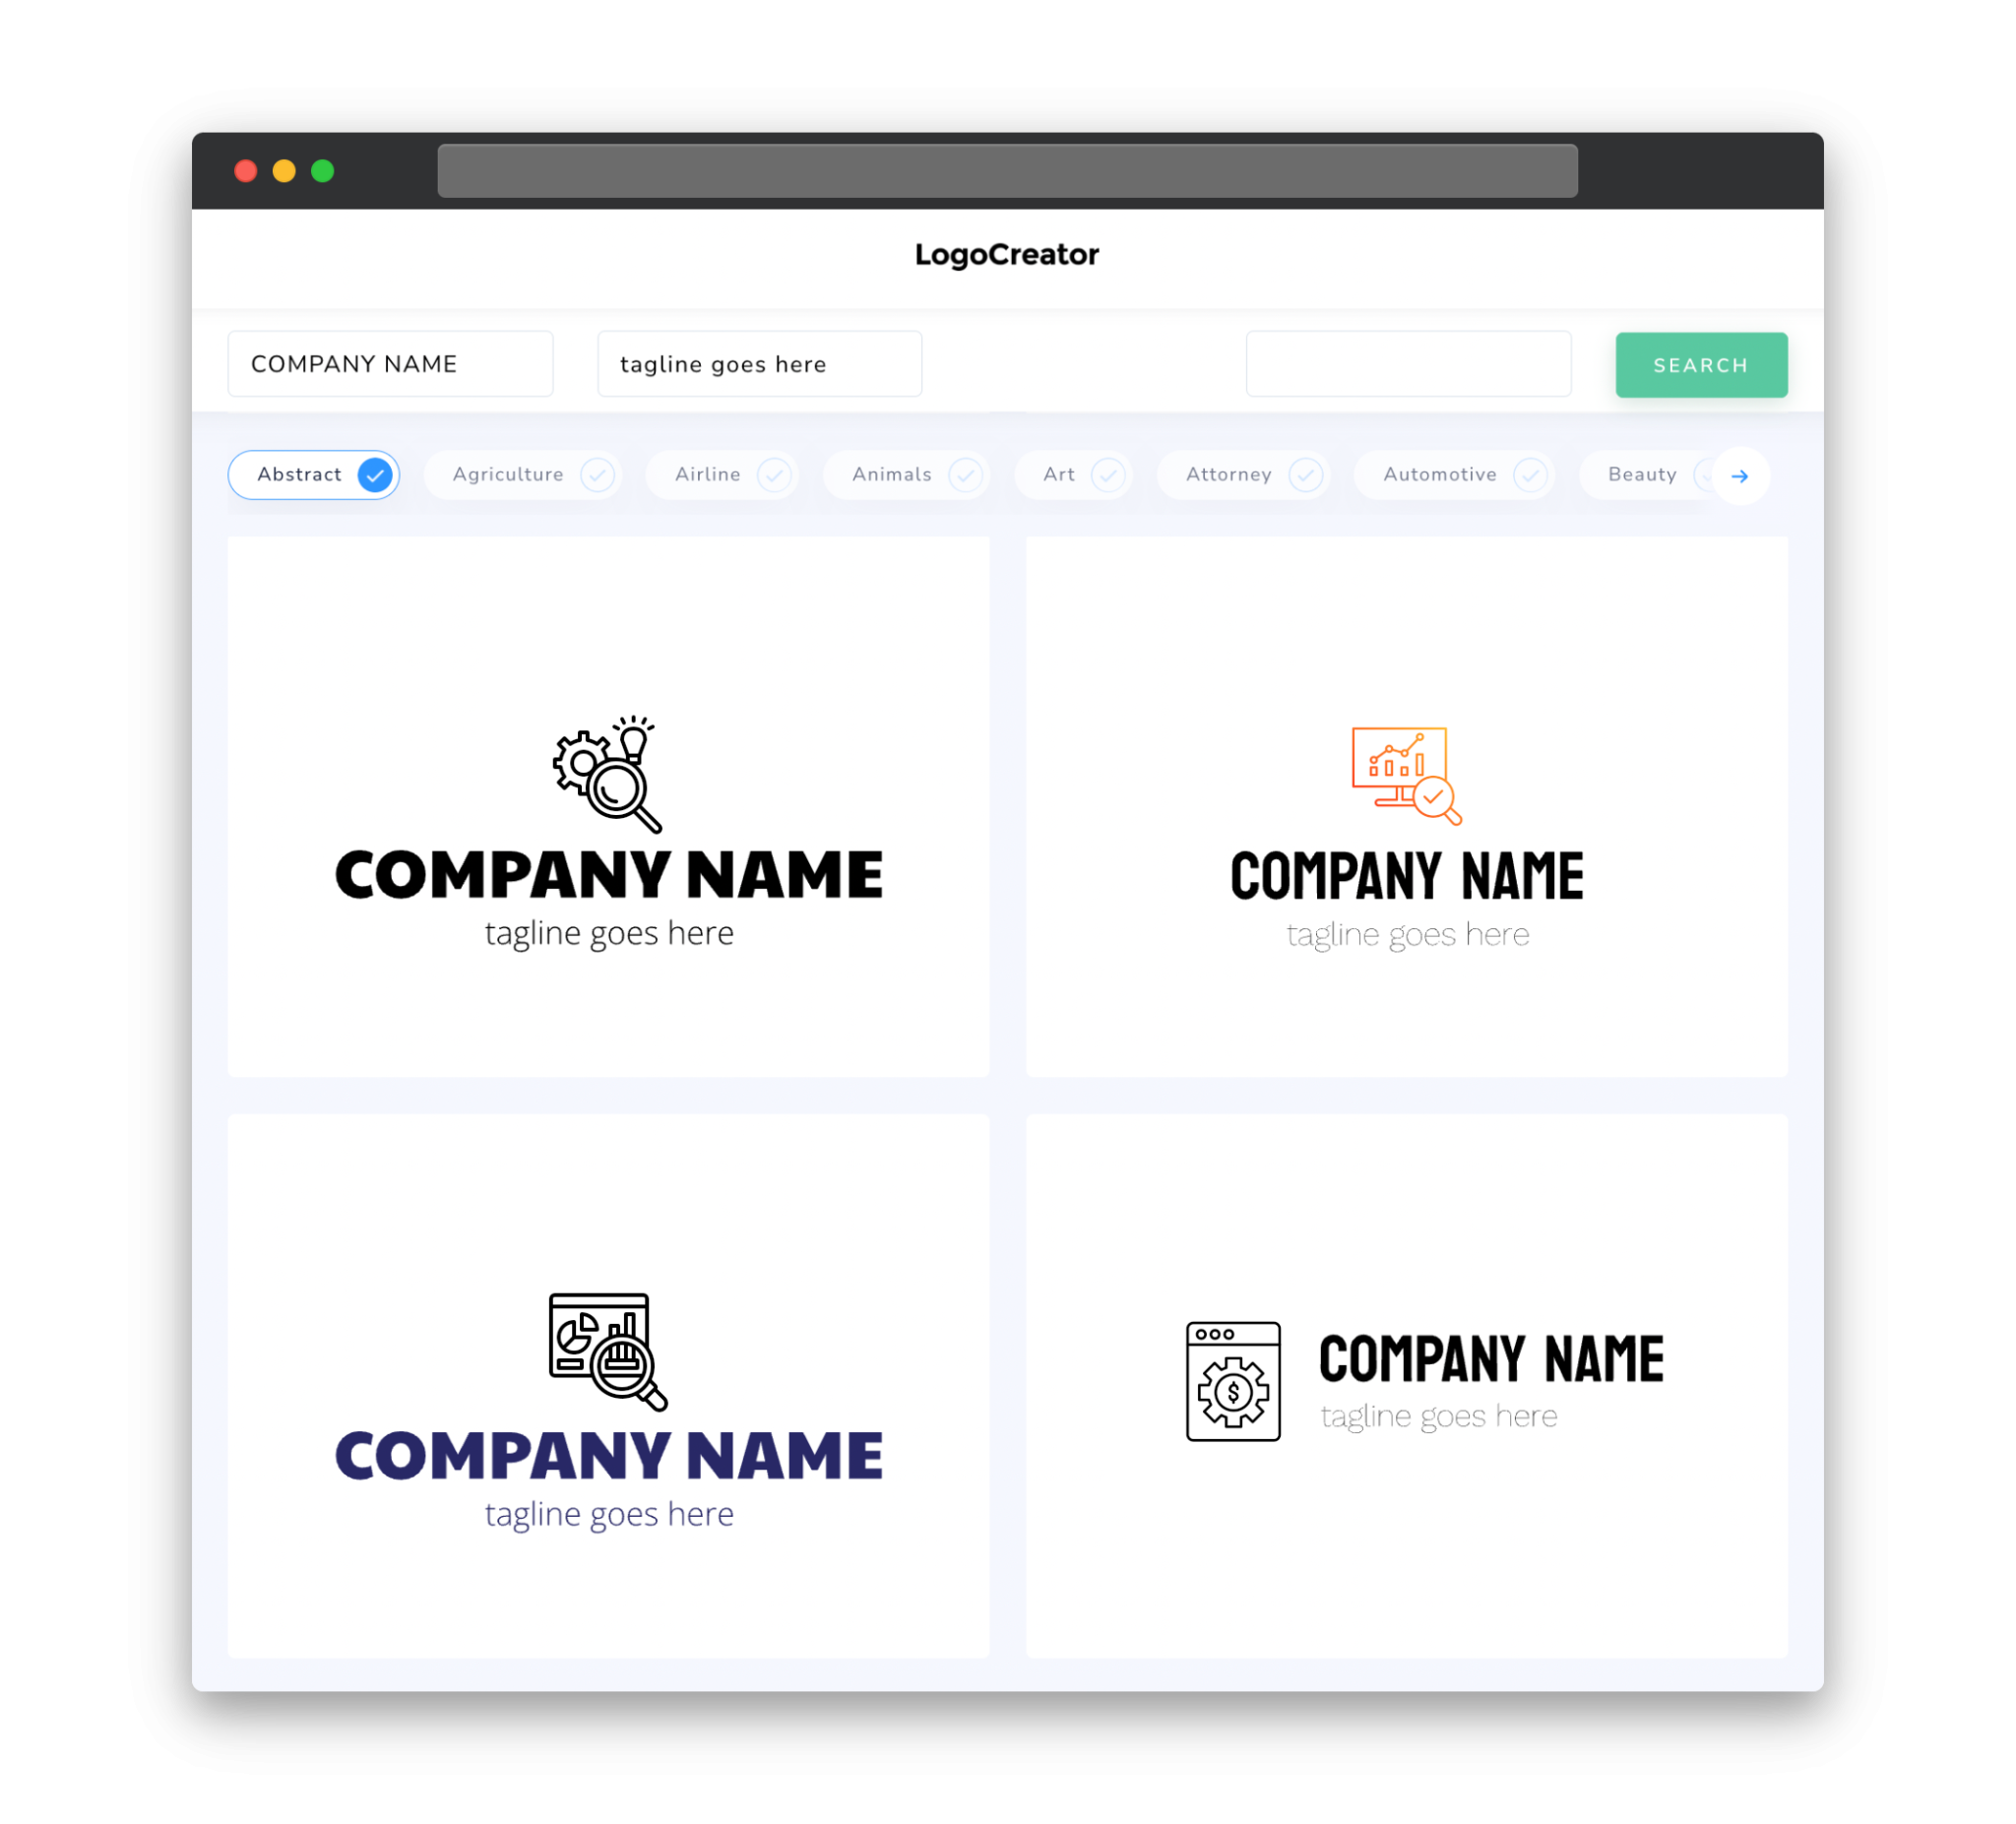Click the LogoCreator application title link
Image resolution: width=2016 pixels, height=1824 pixels.
pyautogui.click(x=1008, y=255)
